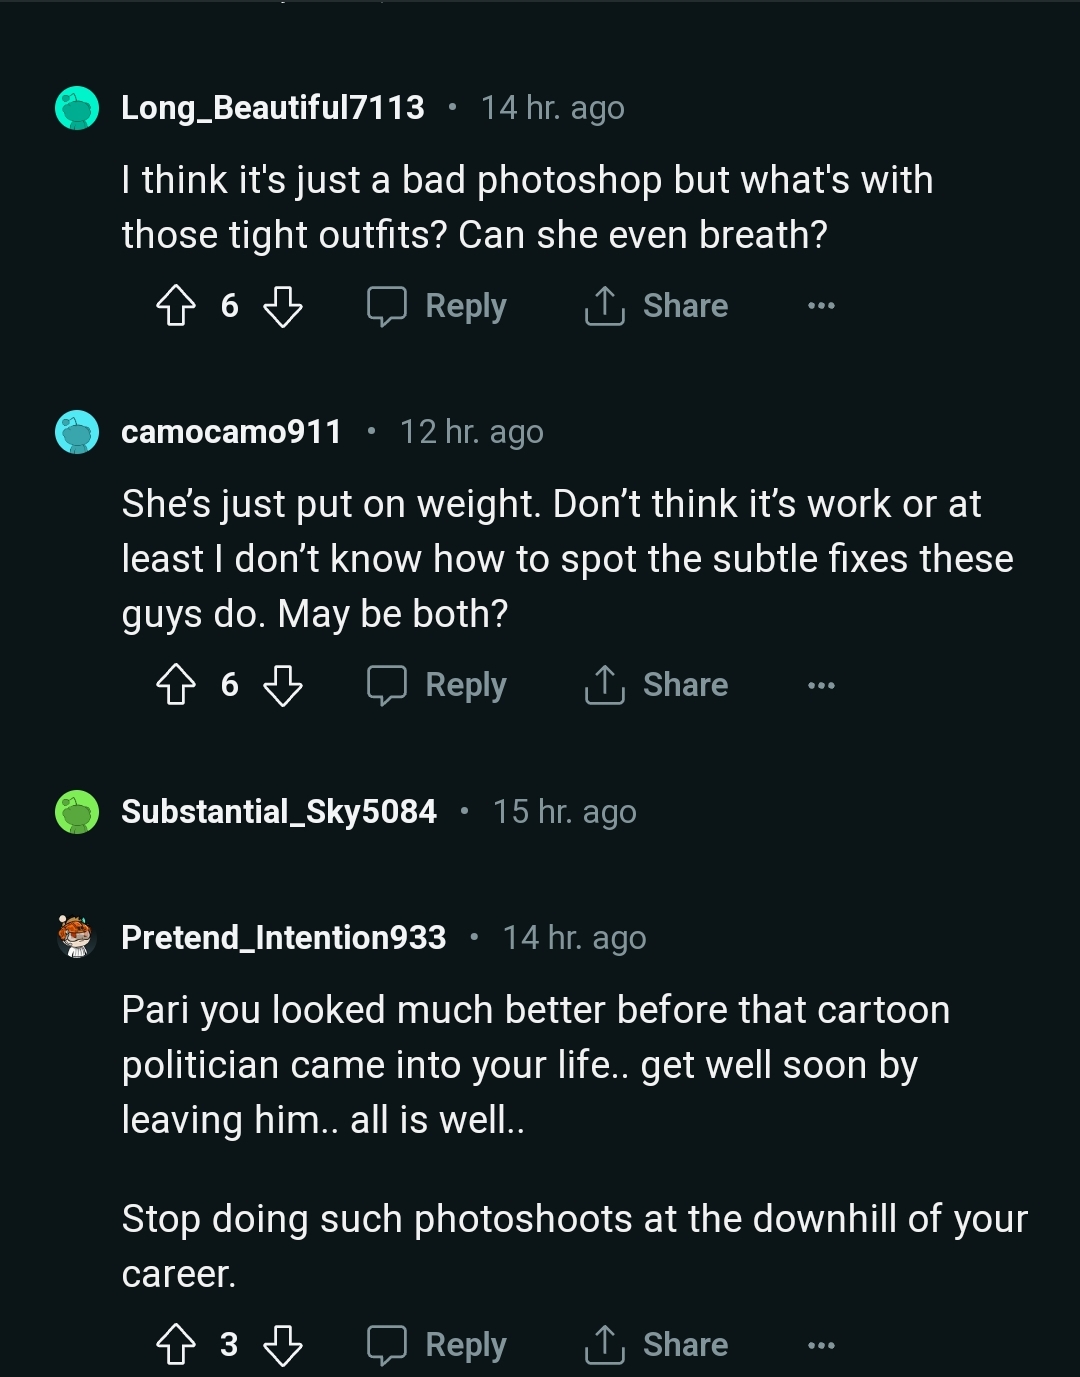Open Pretend_Intention933 username profile link
The width and height of the screenshot is (1080, 1377).
pyautogui.click(x=283, y=937)
